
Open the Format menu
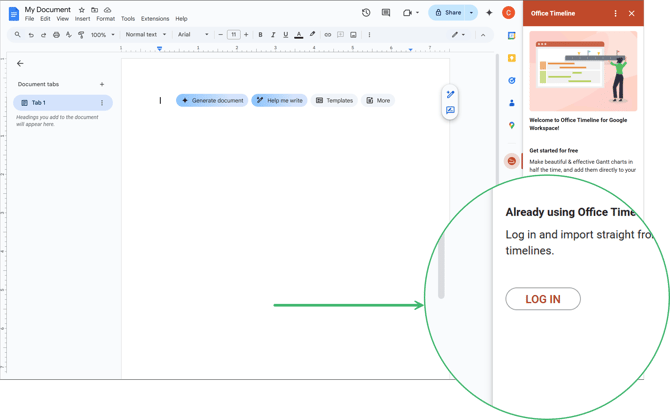pyautogui.click(x=106, y=19)
